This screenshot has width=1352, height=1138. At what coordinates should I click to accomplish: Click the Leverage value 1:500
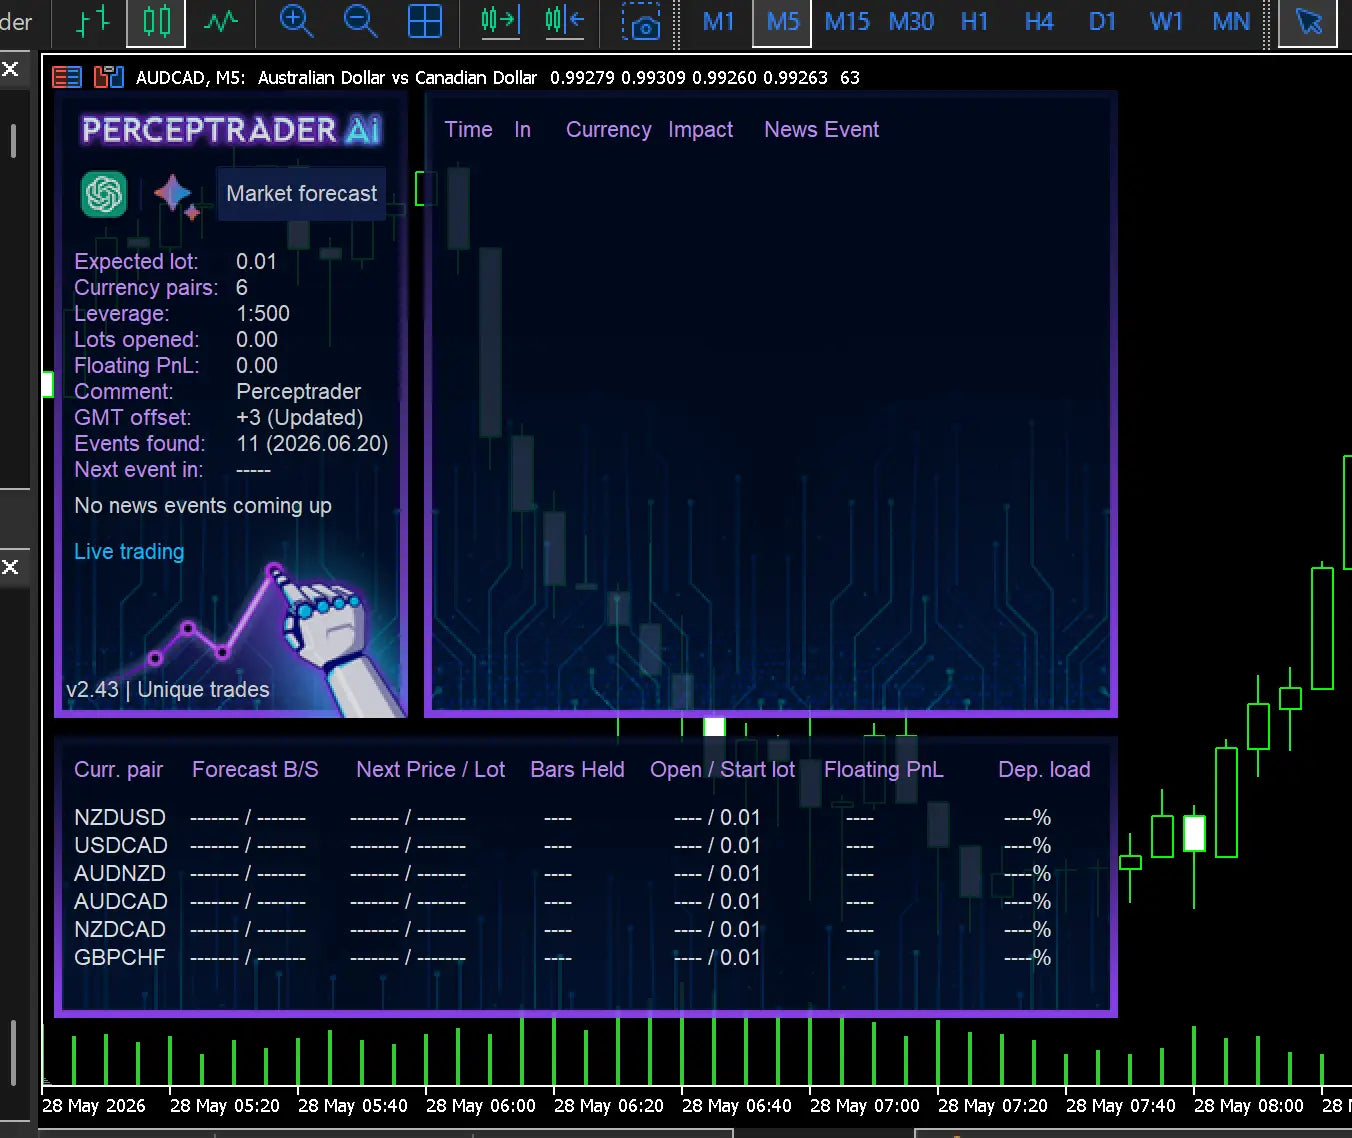262,313
